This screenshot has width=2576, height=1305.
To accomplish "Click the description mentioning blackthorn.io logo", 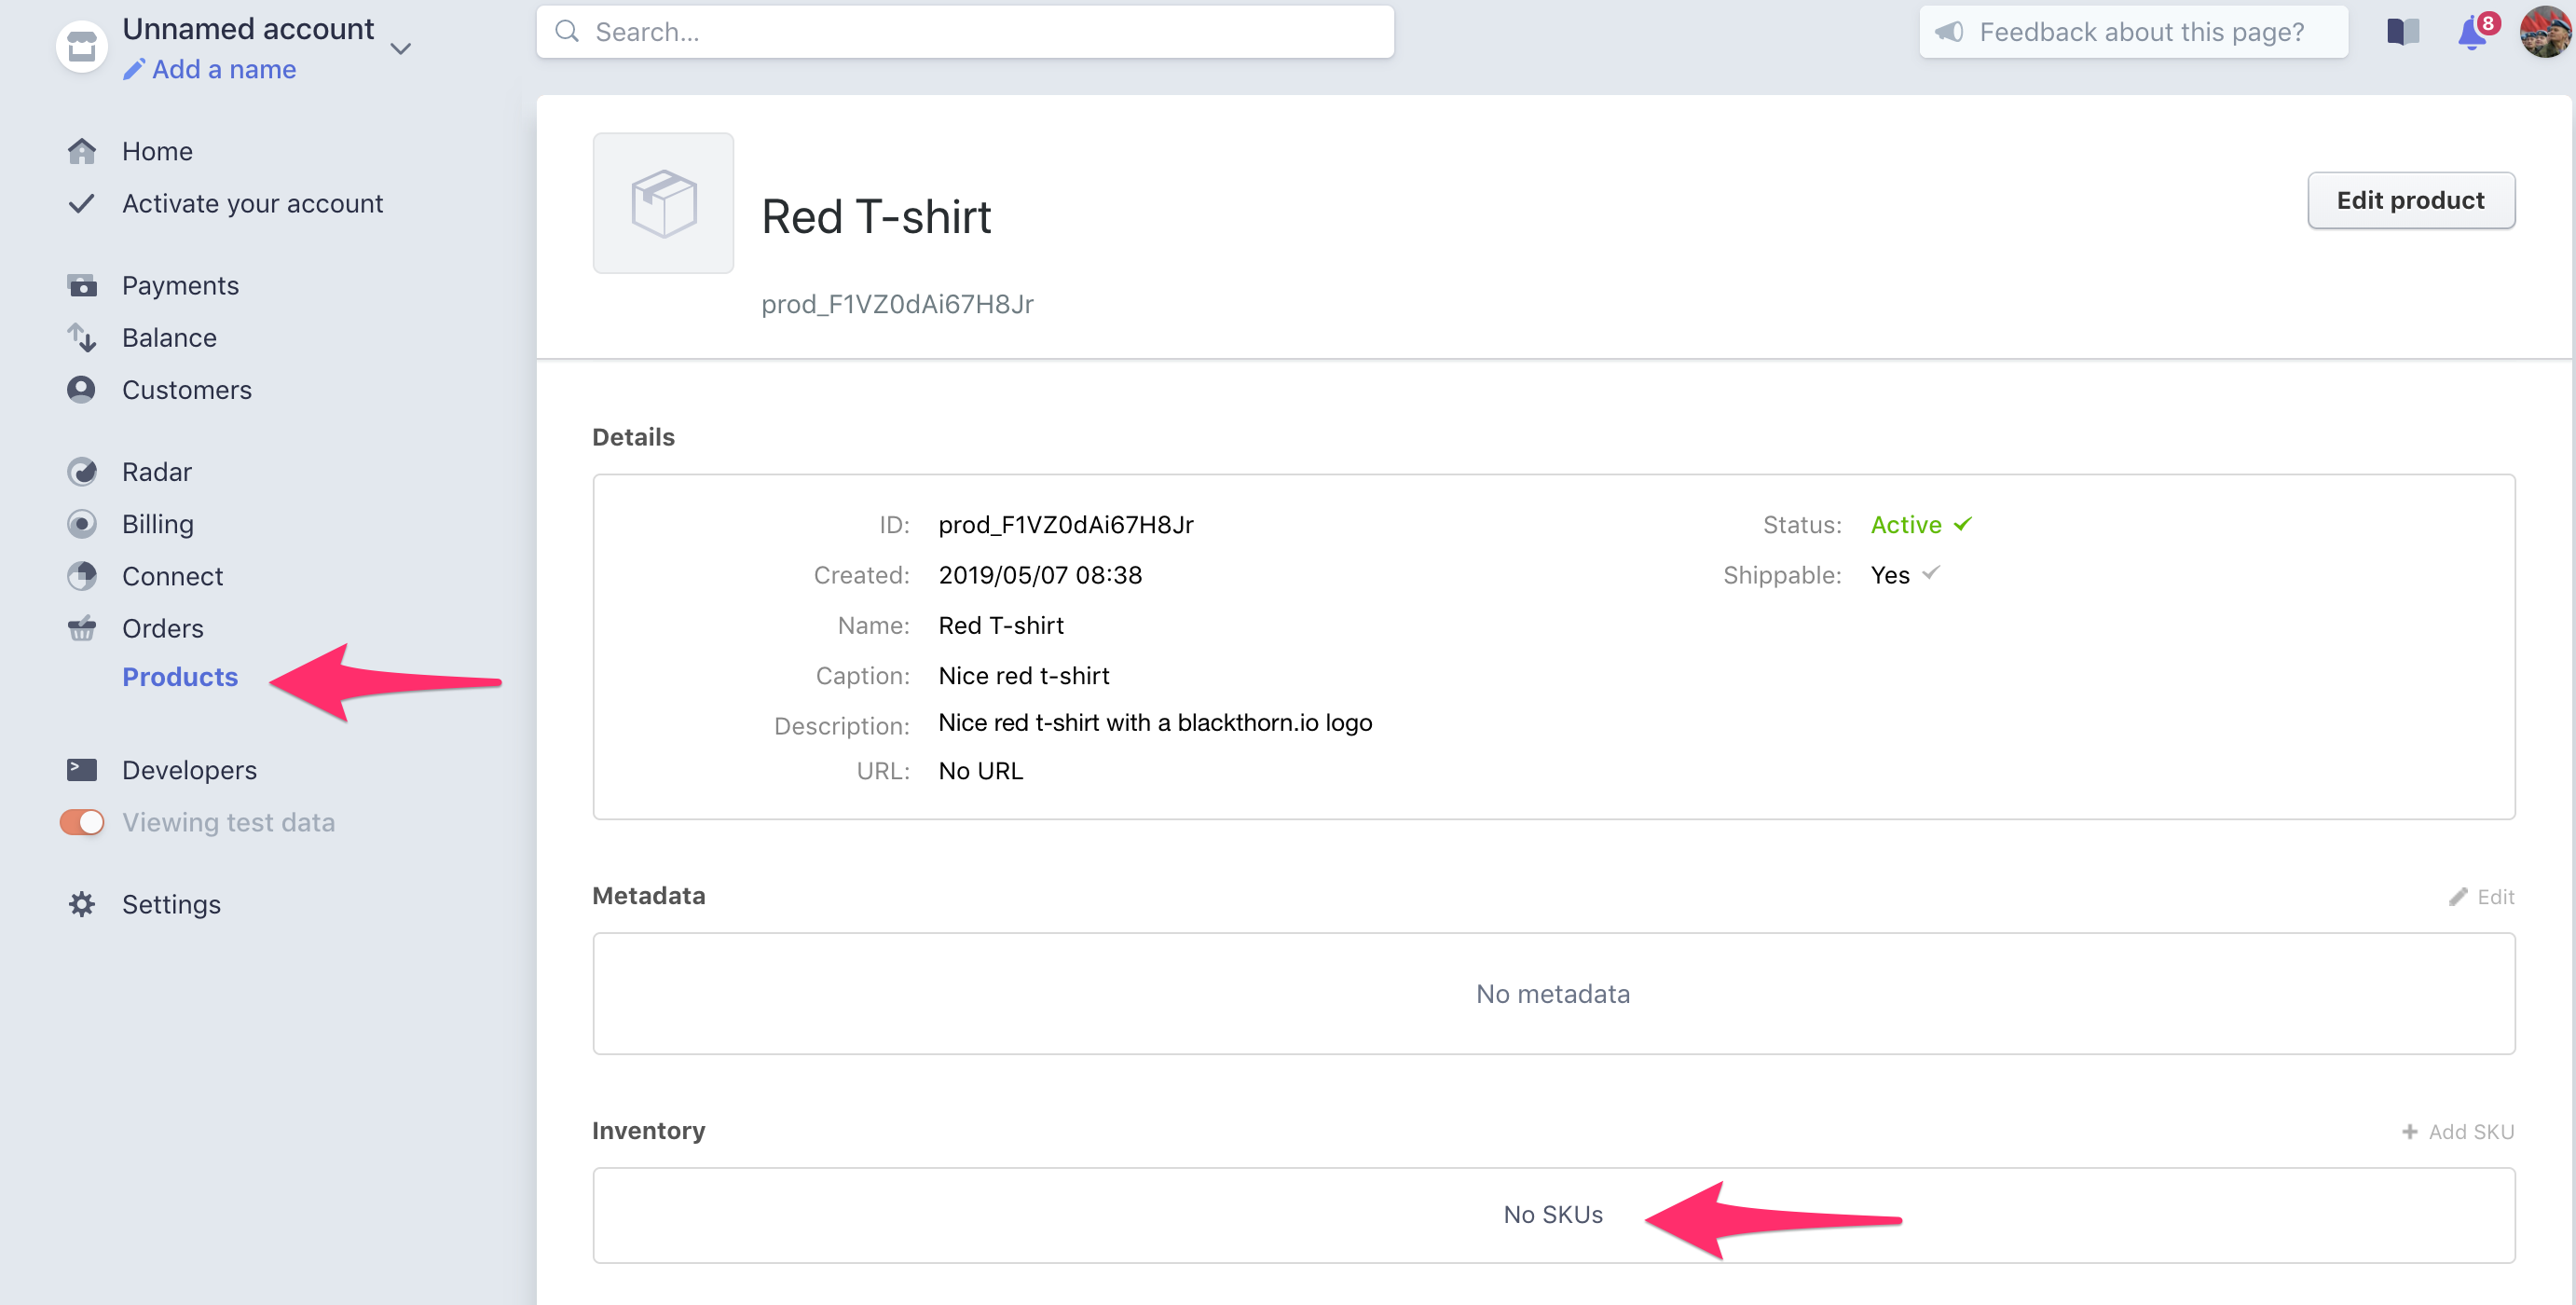I will tap(1155, 723).
